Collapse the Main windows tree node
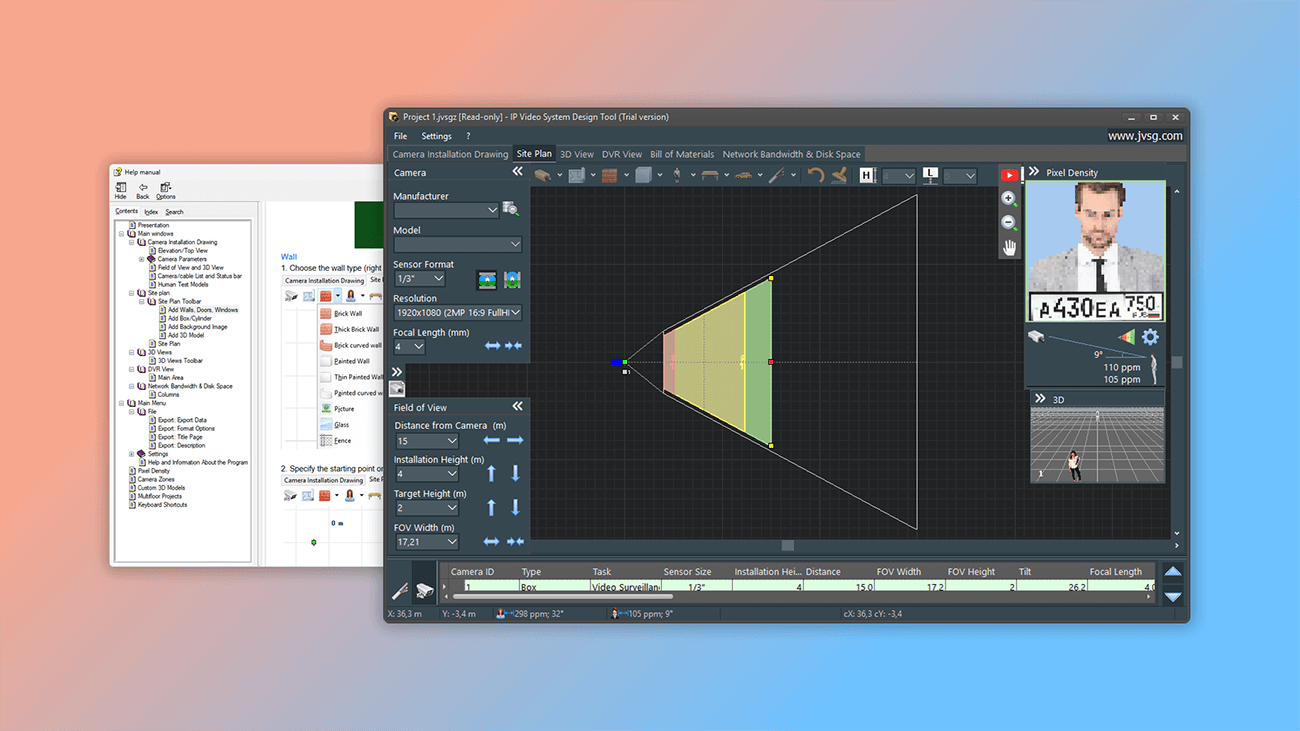Viewport: 1300px width, 731px height. [122, 234]
